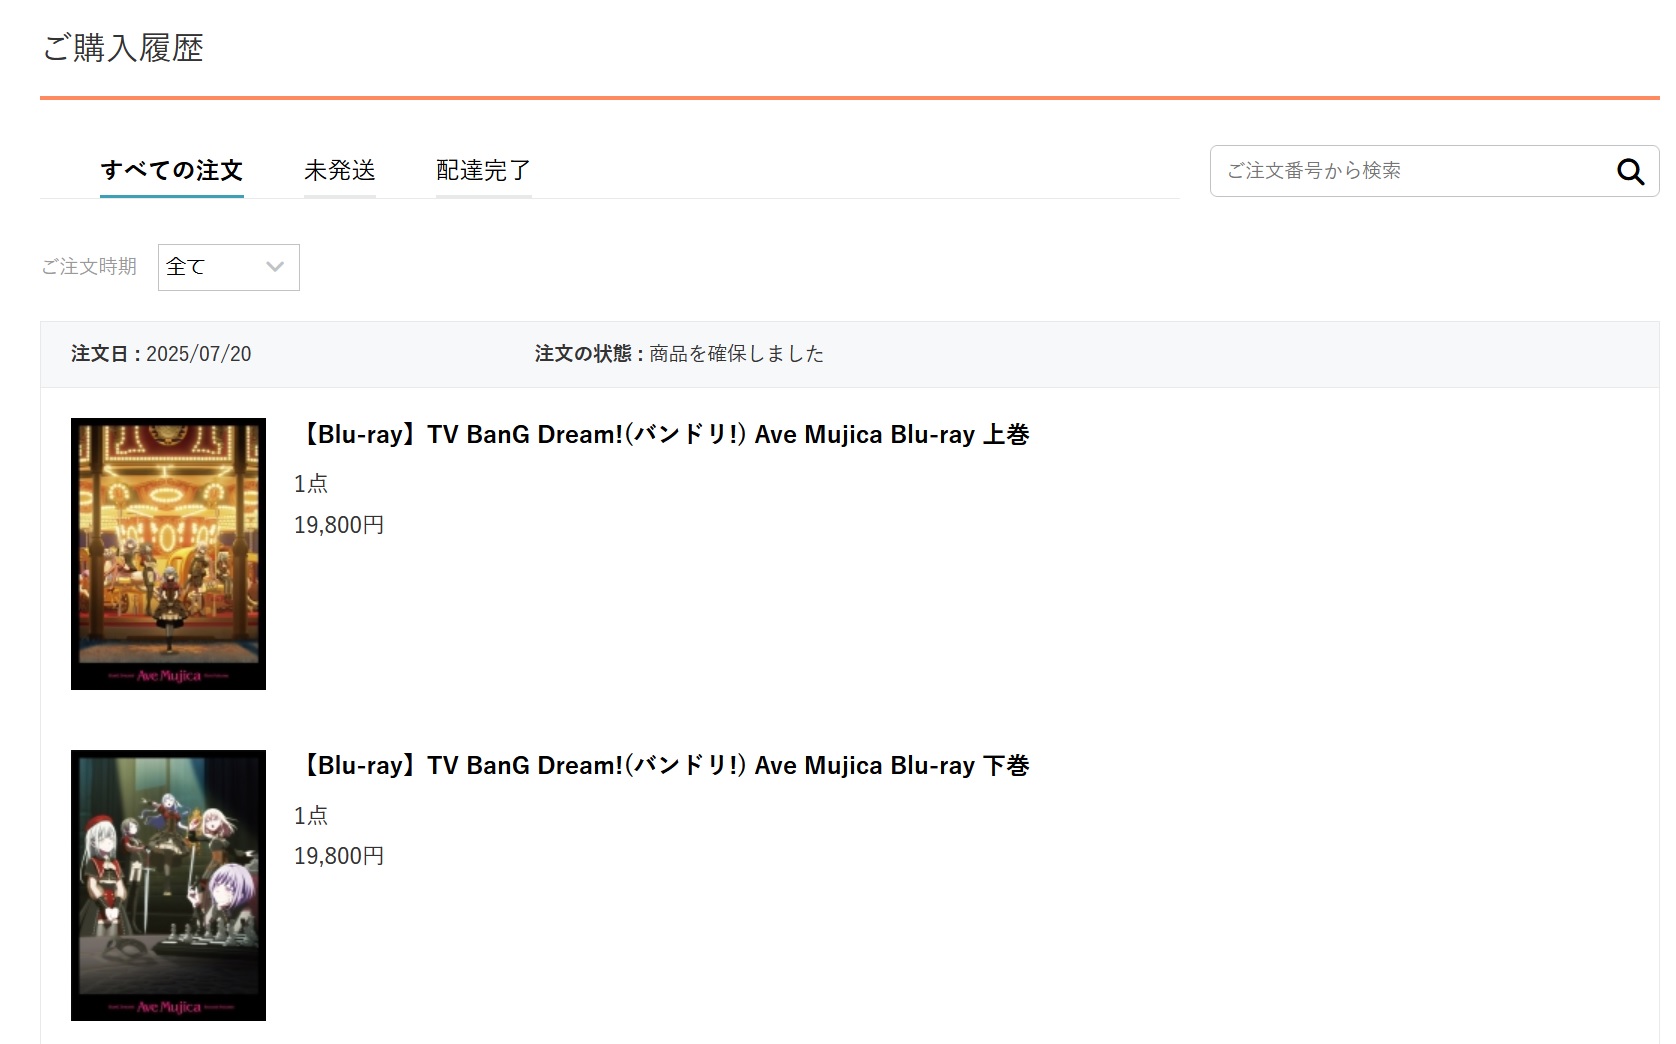Select the 配達完了 tab
This screenshot has height=1044, width=1676.
(x=483, y=171)
